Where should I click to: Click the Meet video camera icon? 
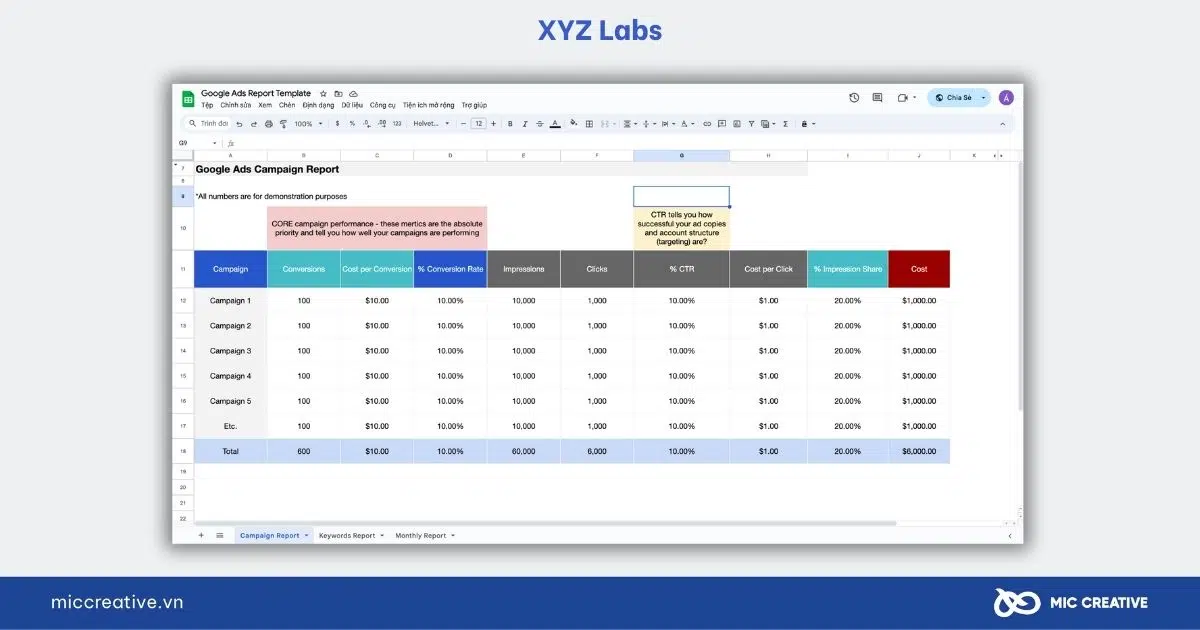click(903, 97)
